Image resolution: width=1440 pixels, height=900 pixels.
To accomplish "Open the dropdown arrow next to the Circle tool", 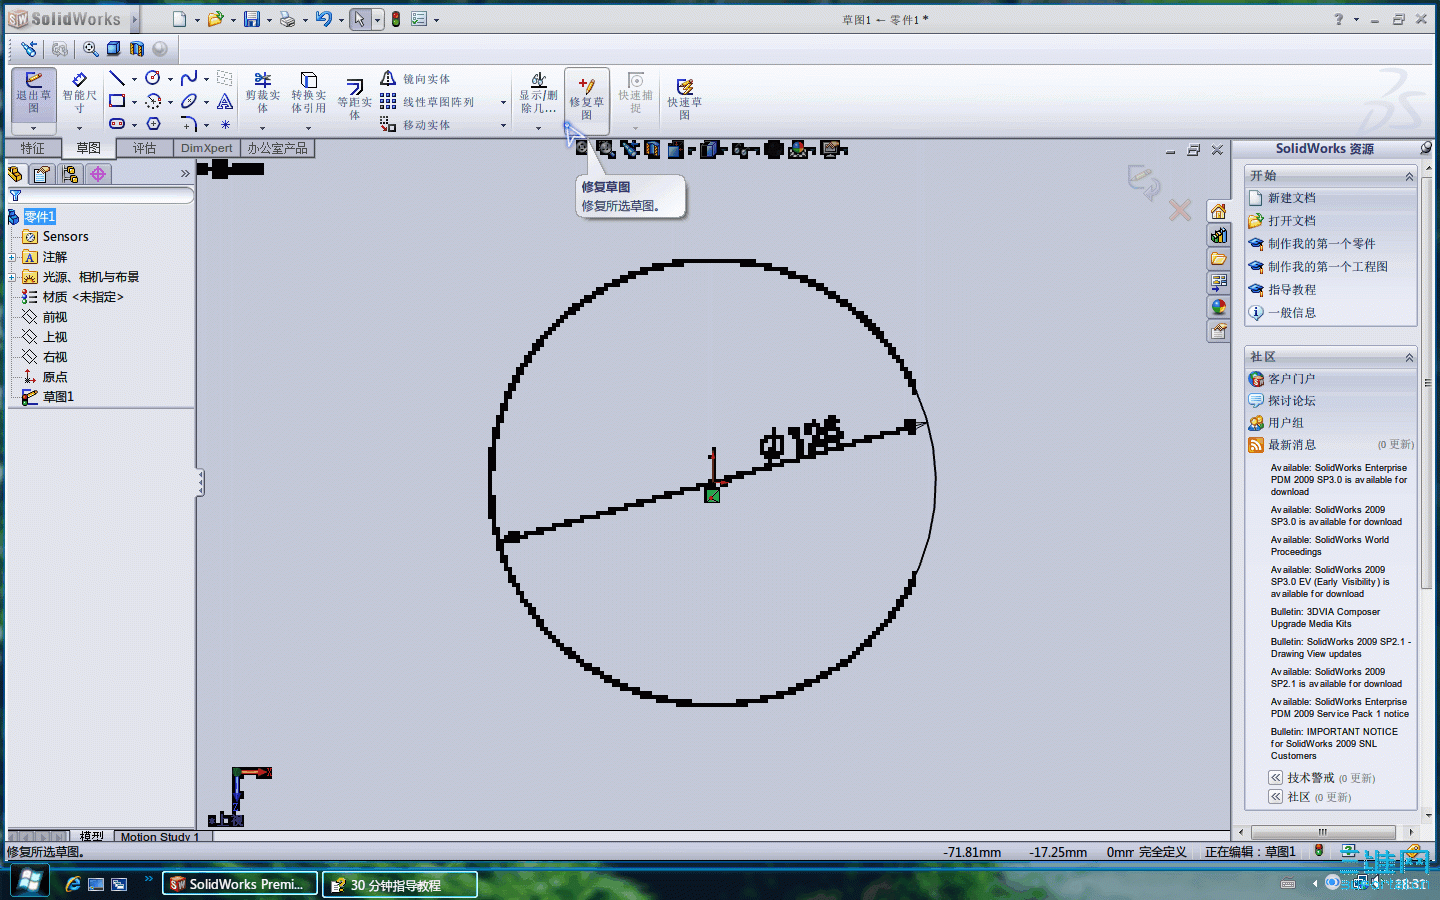I will [x=170, y=79].
